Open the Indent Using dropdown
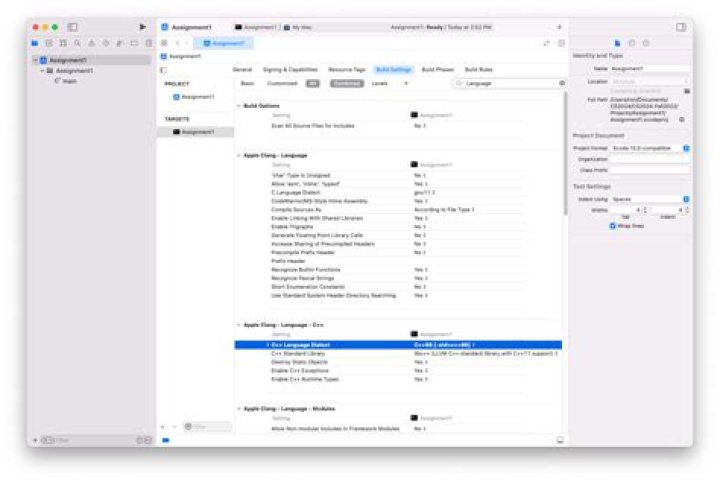 coord(650,199)
